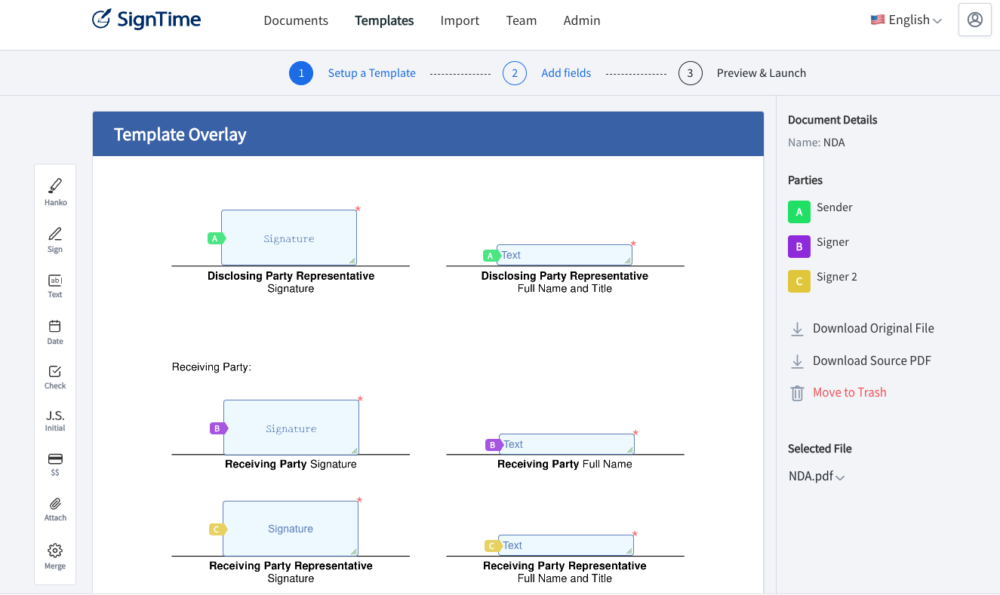
Task: Click the Disclosing Party Signature field
Action: pyautogui.click(x=289, y=238)
